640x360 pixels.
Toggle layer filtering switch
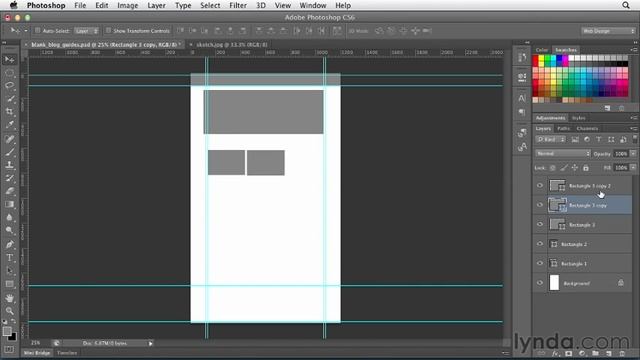(x=635, y=139)
